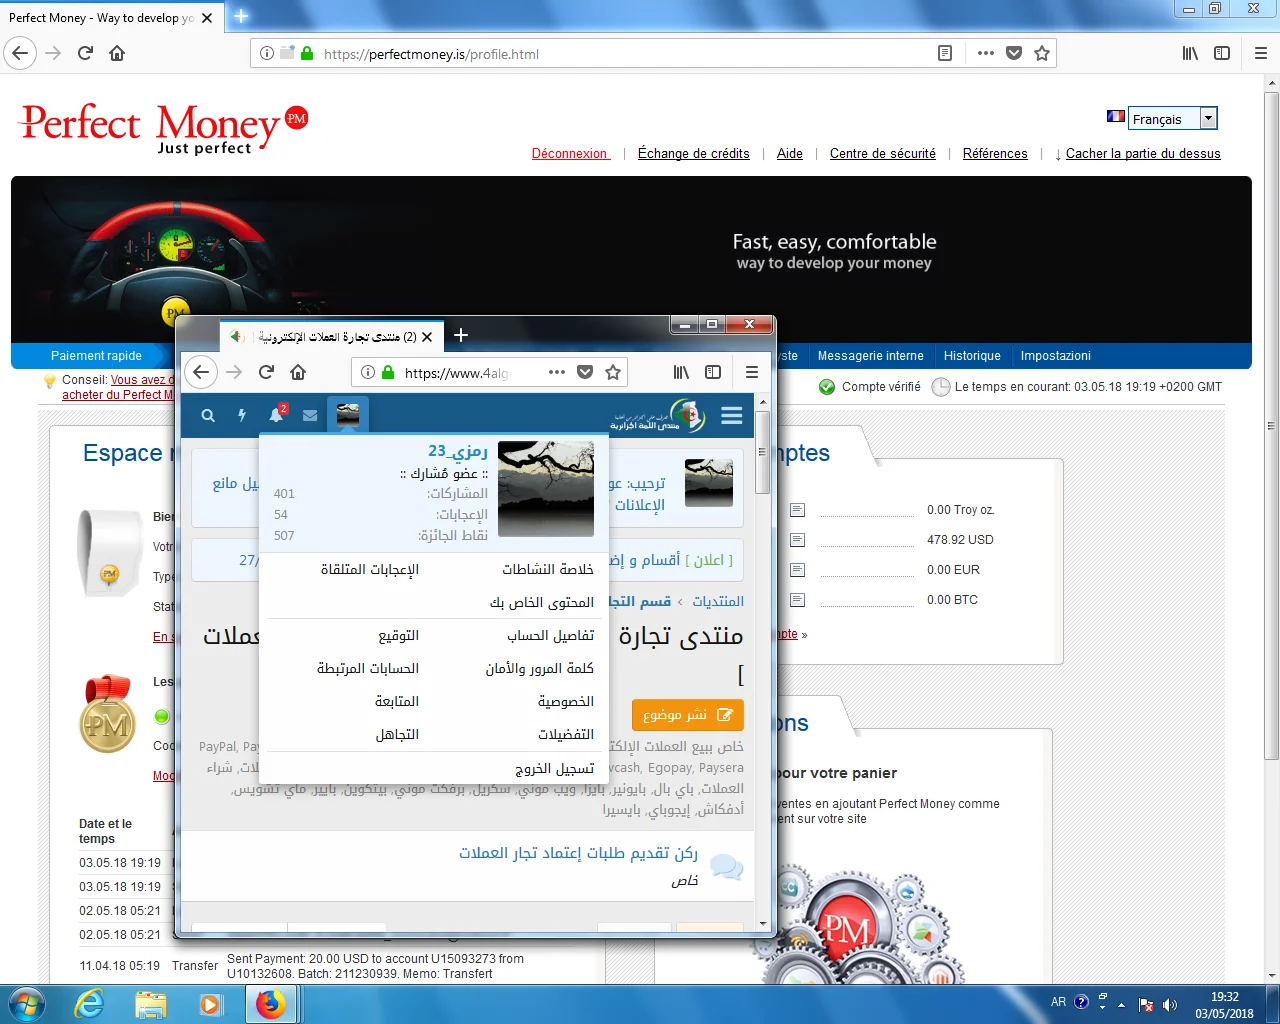
Task: Open the forum hamburger navigation menu
Action: coord(732,415)
